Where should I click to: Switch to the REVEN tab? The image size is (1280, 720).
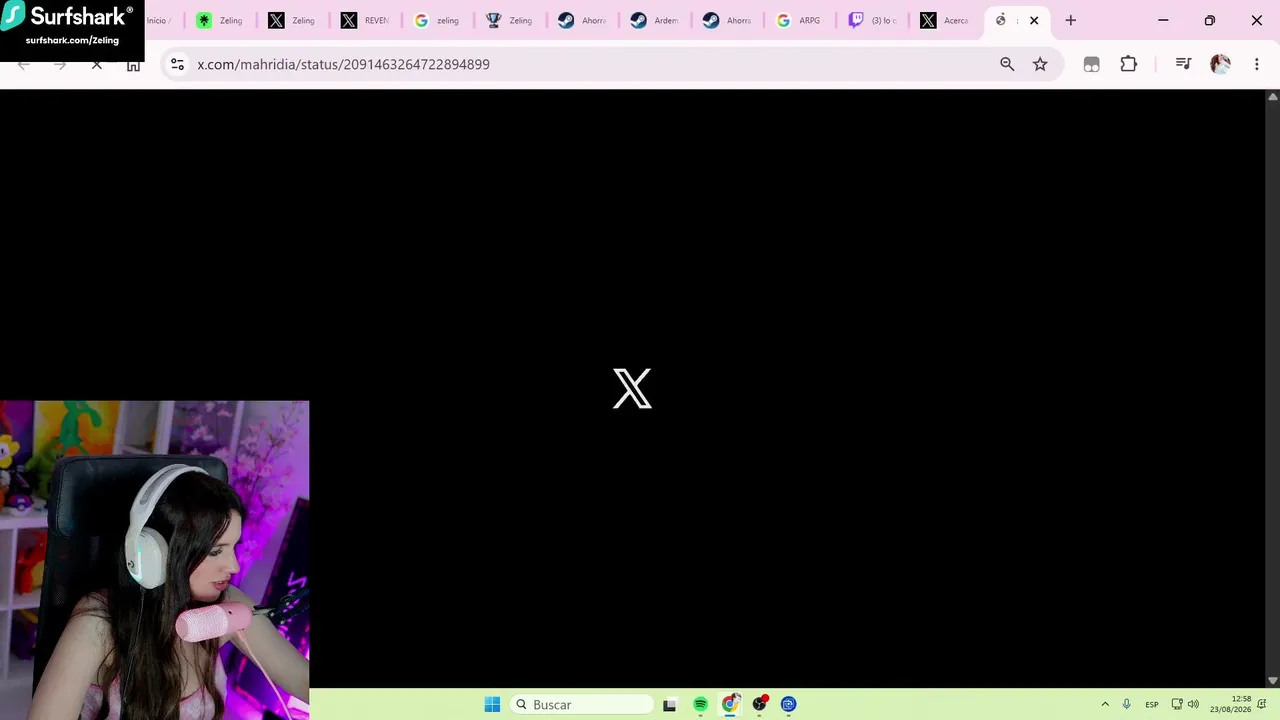pyautogui.click(x=364, y=20)
